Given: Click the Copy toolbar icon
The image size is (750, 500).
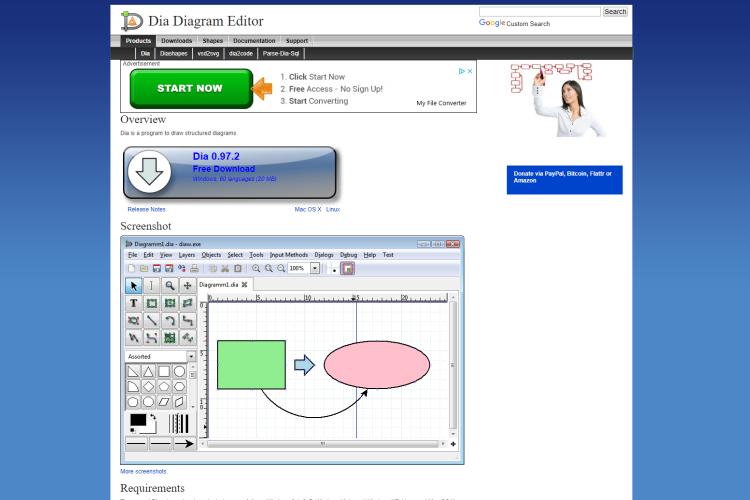Looking at the screenshot, I should (x=213, y=268).
